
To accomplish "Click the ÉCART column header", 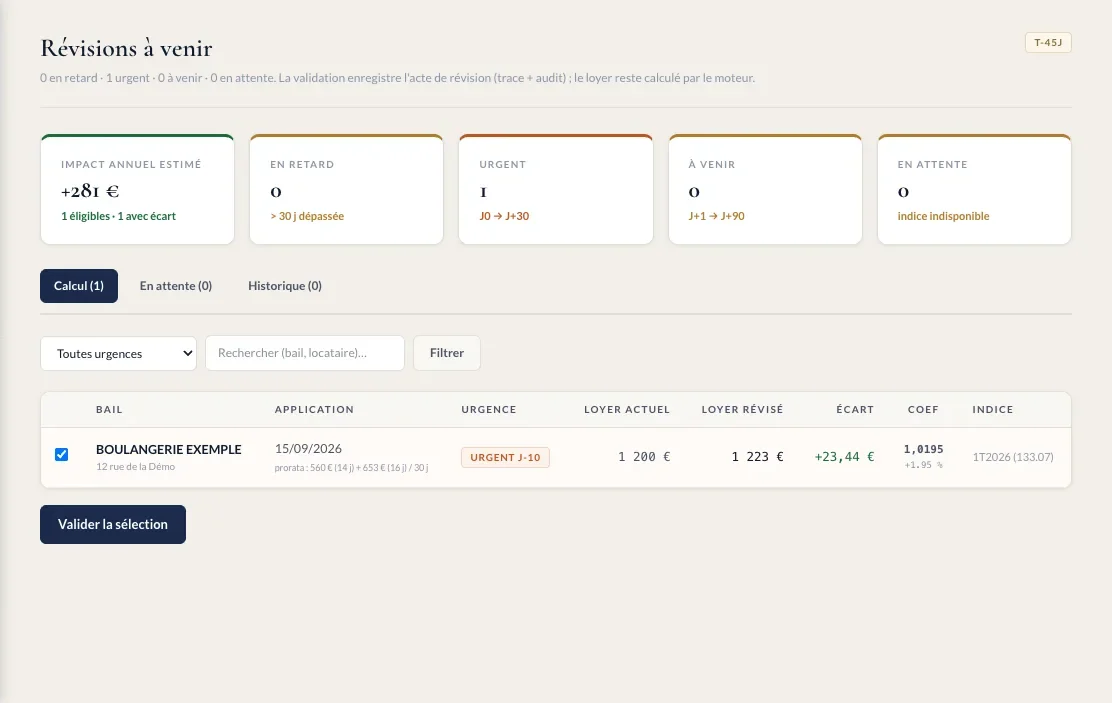I will tap(855, 409).
